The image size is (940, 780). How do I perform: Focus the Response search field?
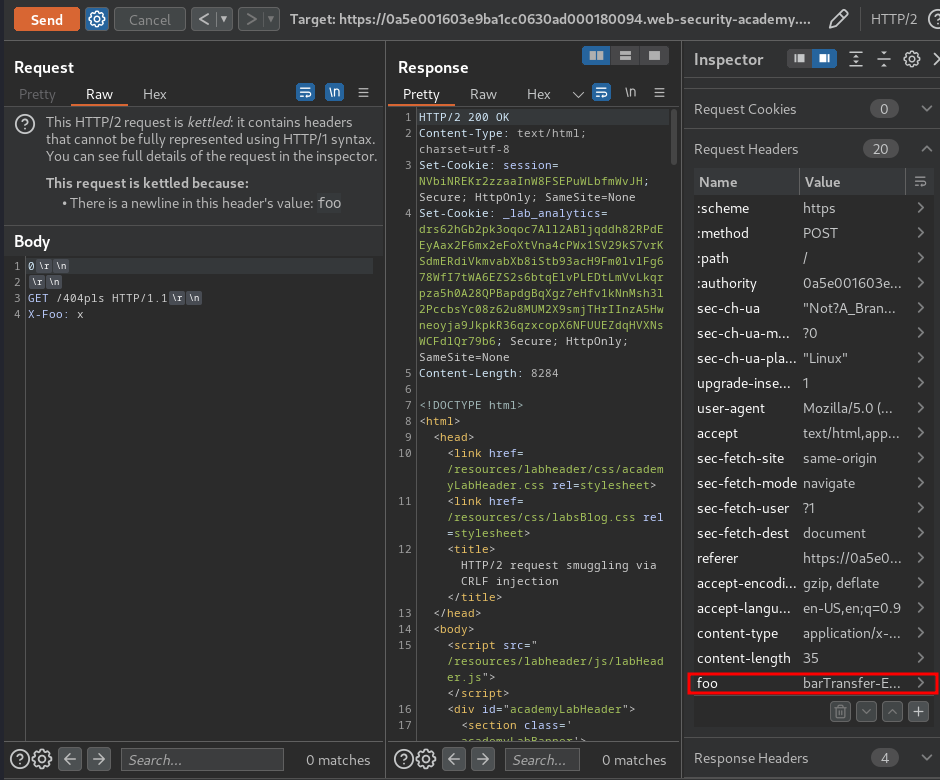coord(543,760)
